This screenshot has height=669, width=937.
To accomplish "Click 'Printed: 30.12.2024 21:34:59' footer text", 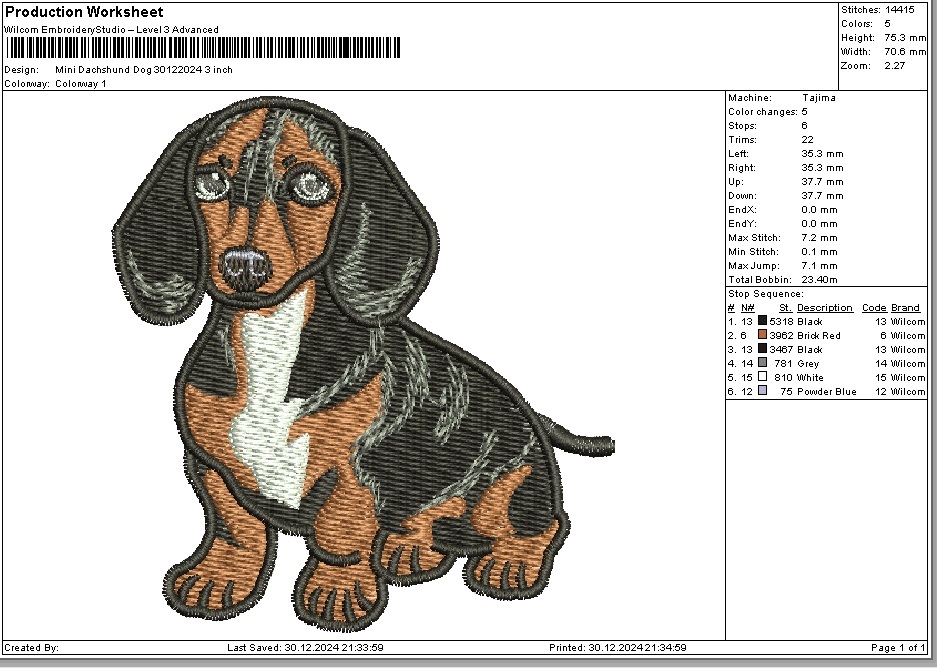I will point(618,647).
